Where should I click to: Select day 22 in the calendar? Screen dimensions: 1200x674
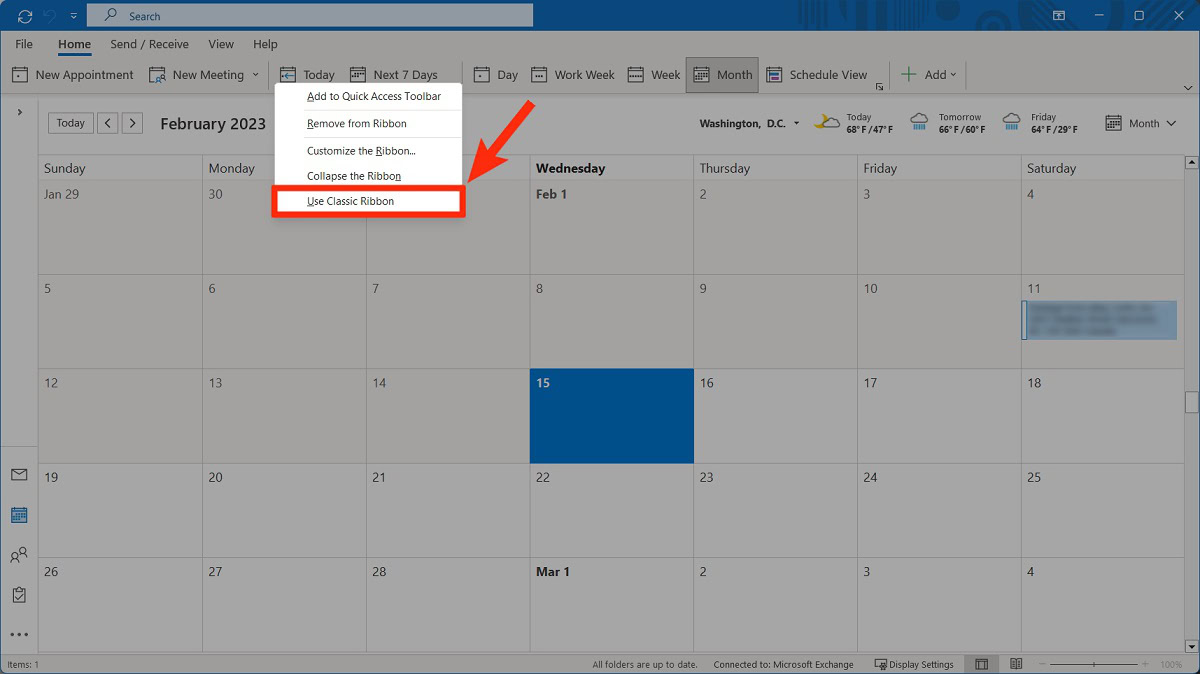pyautogui.click(x=612, y=510)
